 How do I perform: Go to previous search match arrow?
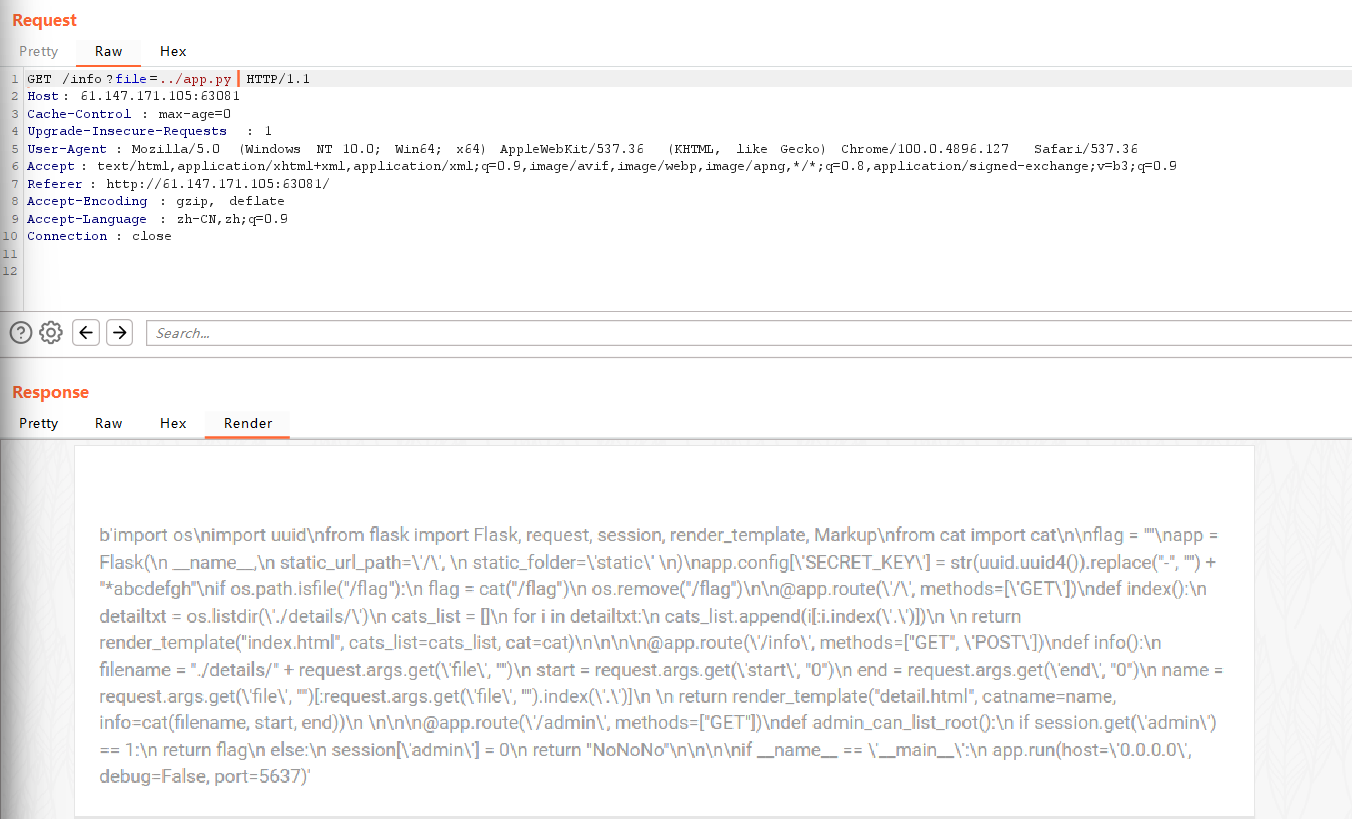(x=87, y=333)
